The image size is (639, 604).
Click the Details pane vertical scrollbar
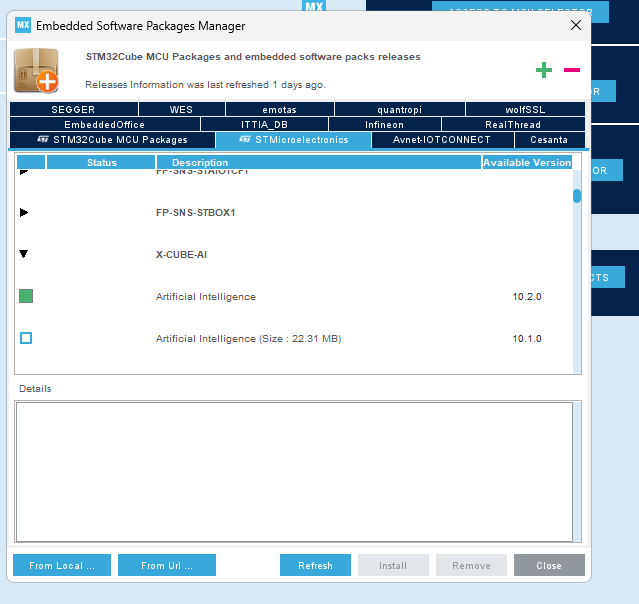coord(577,472)
